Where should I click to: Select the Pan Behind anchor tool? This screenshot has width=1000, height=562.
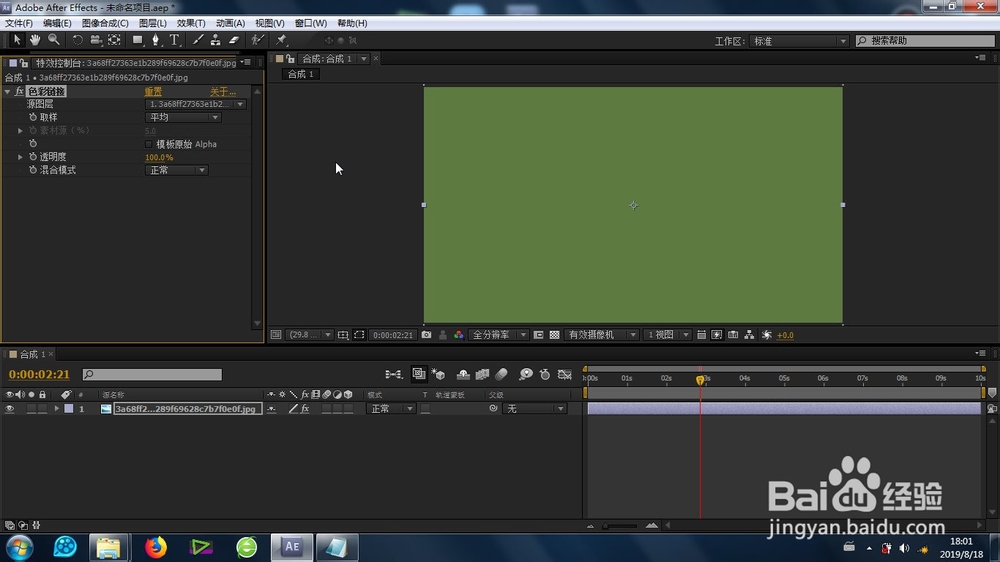(114, 40)
